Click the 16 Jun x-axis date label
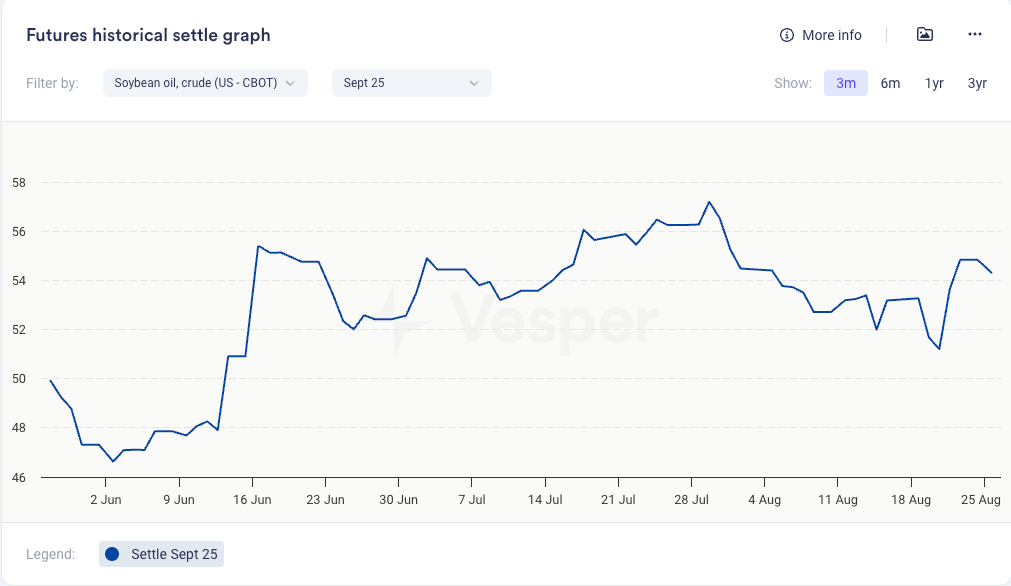The height and width of the screenshot is (586, 1011). (253, 499)
